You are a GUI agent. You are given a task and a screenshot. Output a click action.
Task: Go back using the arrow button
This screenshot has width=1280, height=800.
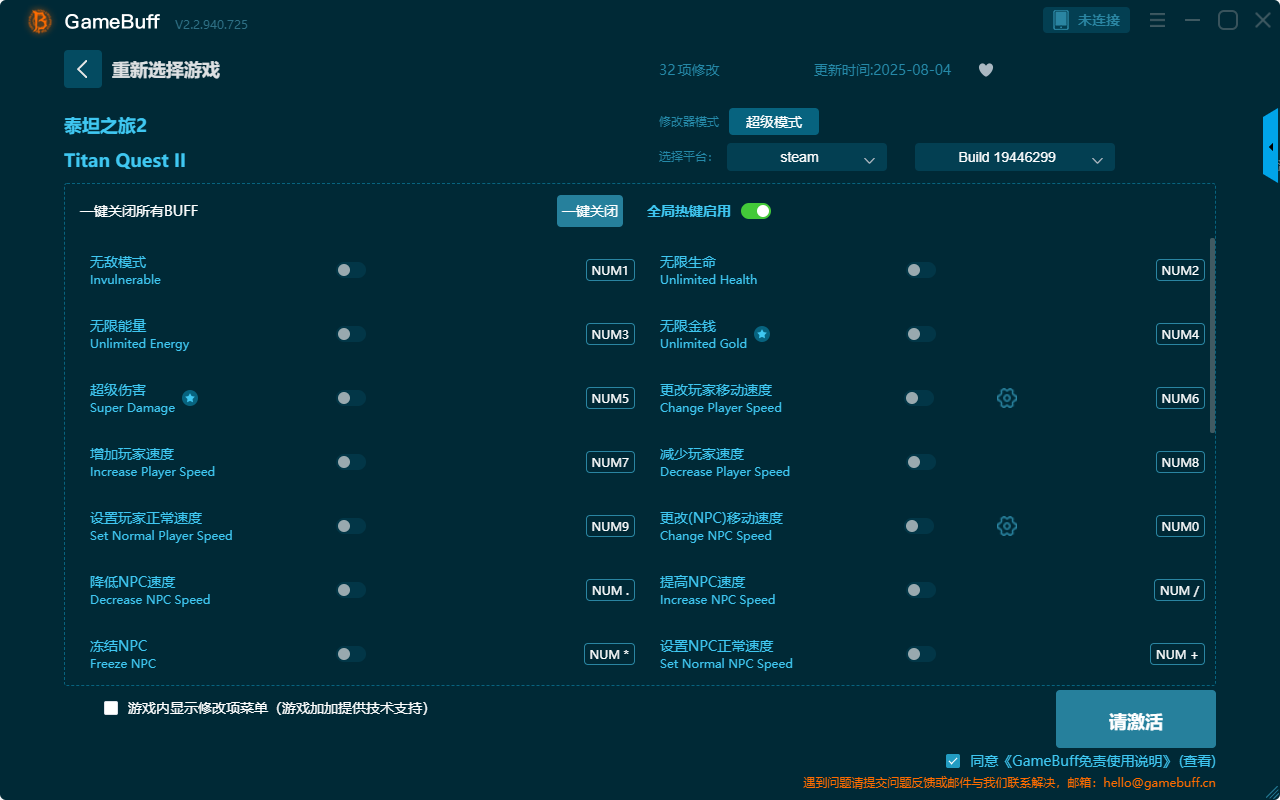(83, 69)
